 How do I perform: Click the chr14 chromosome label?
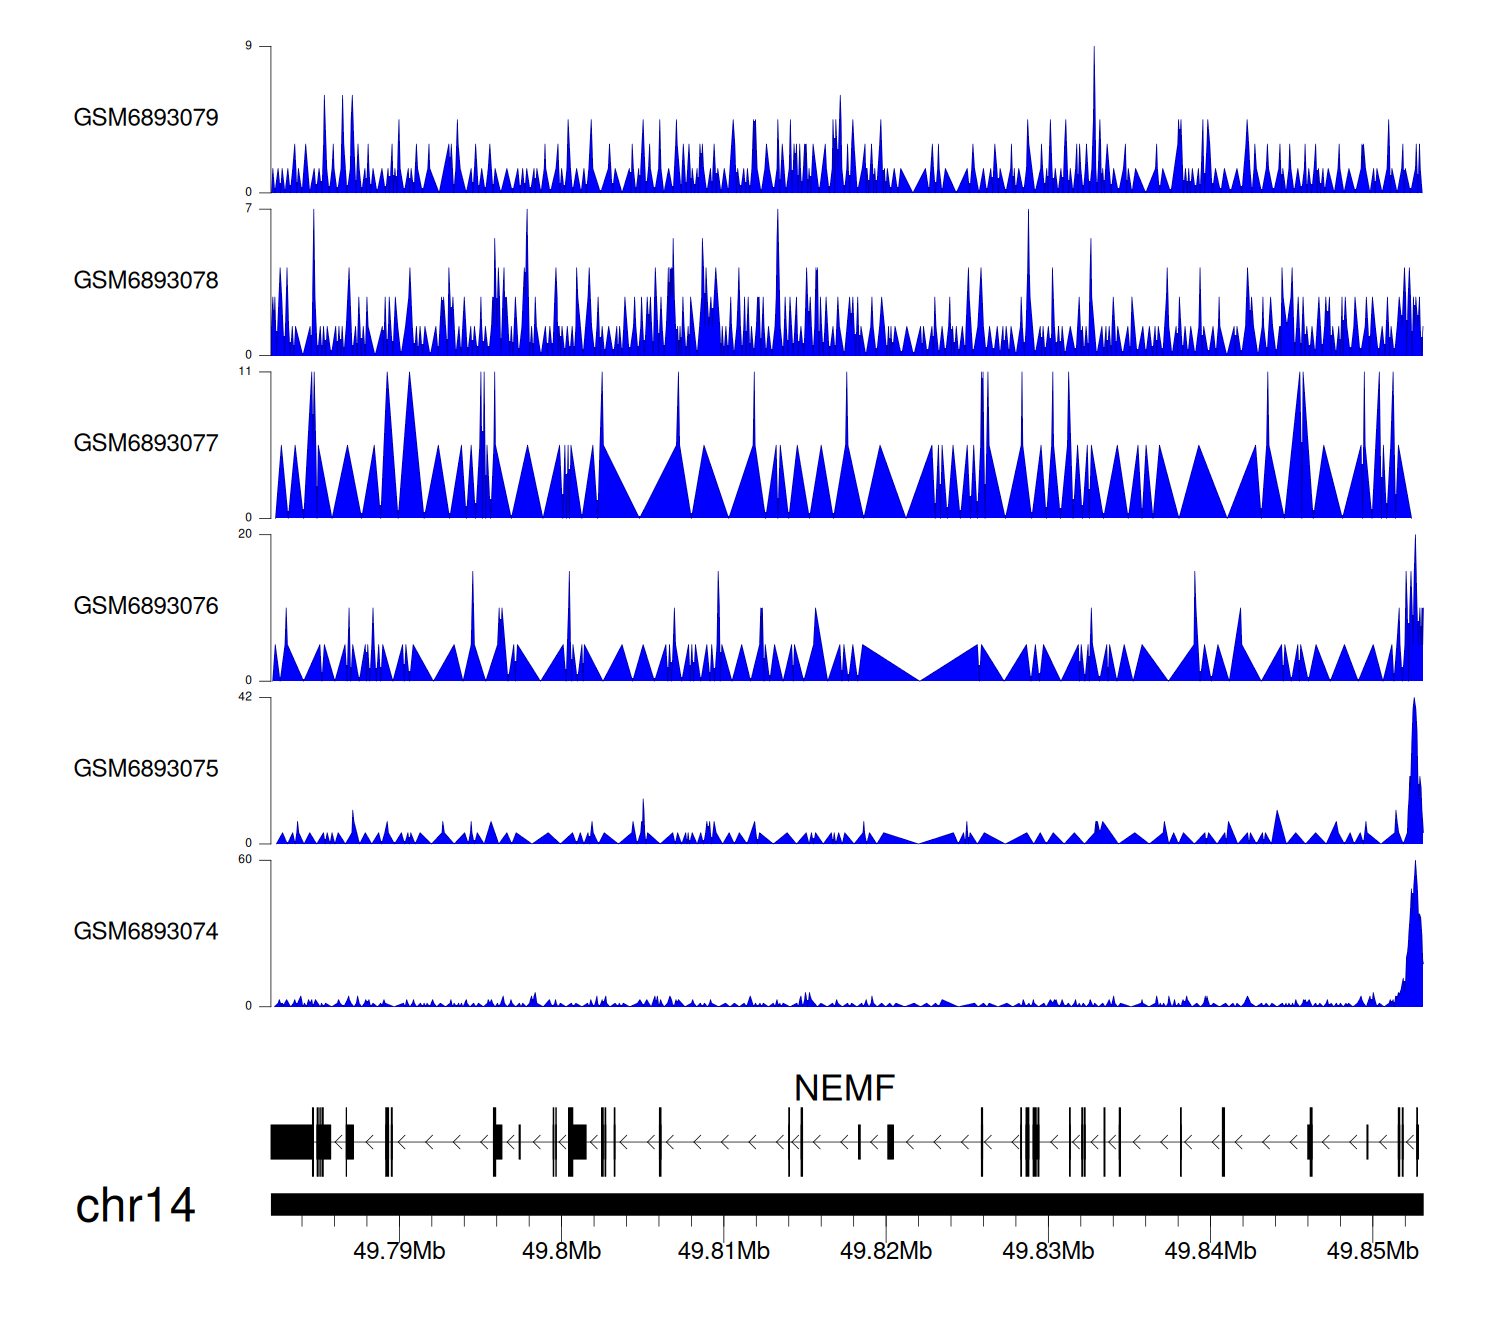tap(135, 1206)
